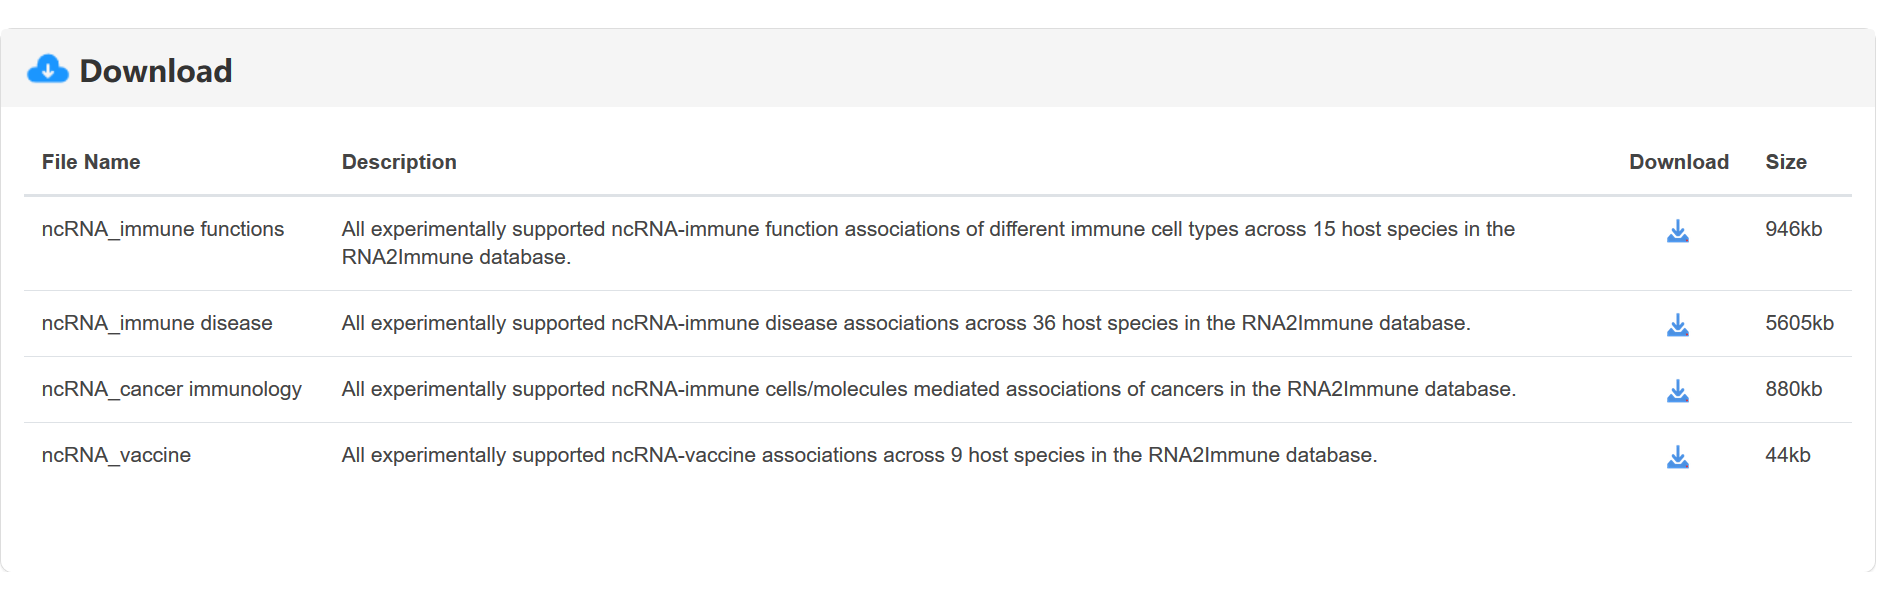Click the File Name column header

[91, 162]
